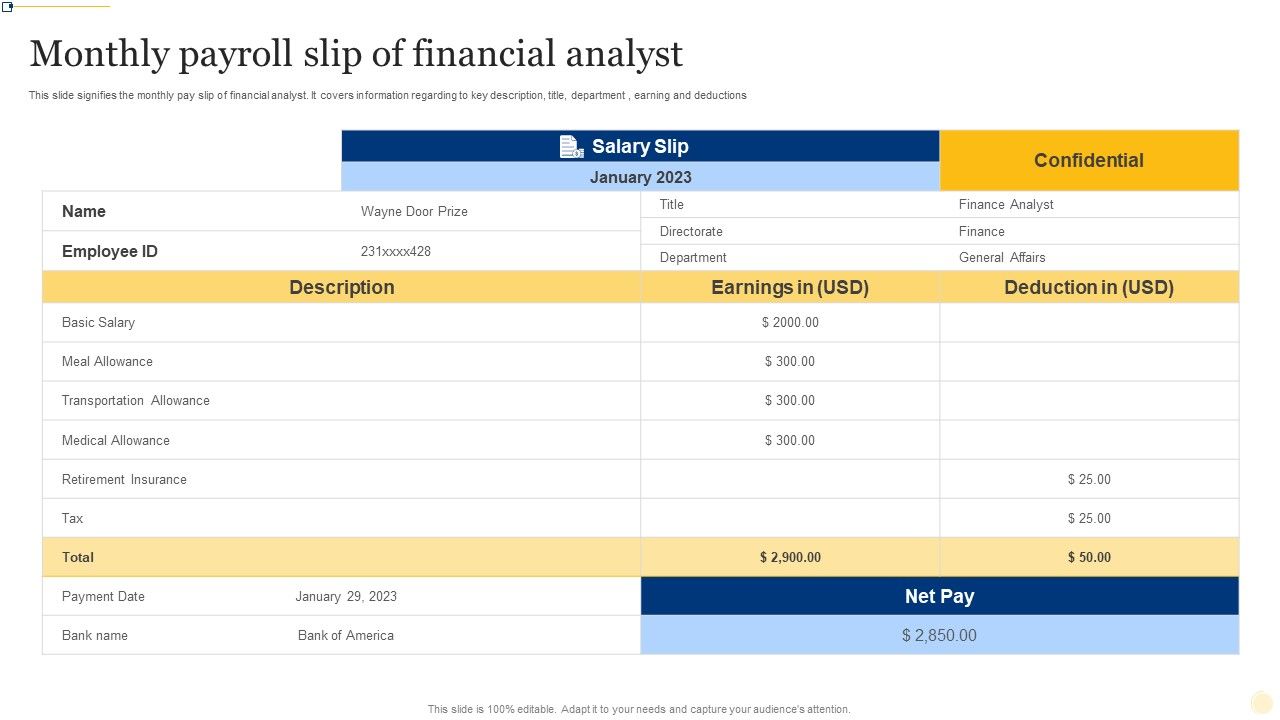Image resolution: width=1280 pixels, height=720 pixels.
Task: Click the 'Earnings in (USD)' column header
Action: (x=790, y=287)
